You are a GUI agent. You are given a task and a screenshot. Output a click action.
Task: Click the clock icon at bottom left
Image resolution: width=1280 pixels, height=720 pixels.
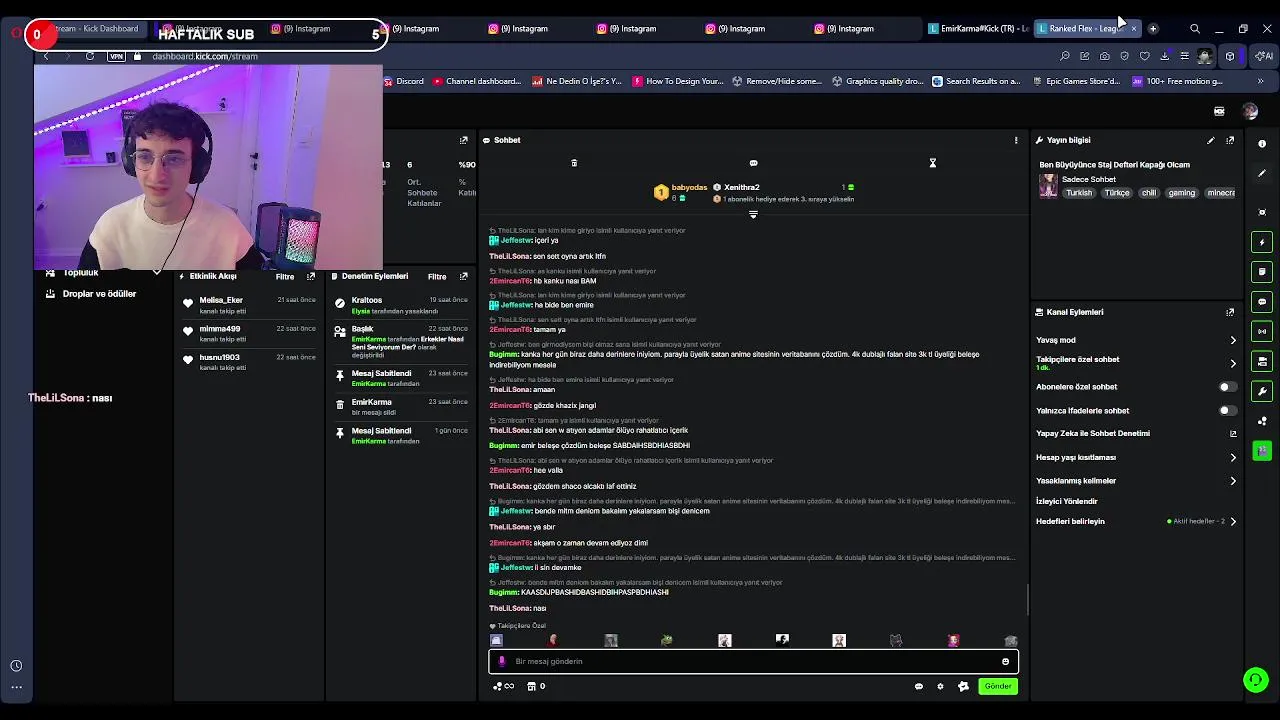16,666
